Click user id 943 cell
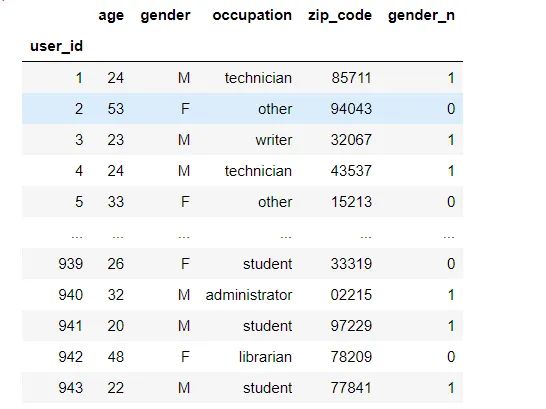Image resolution: width=546 pixels, height=409 pixels. pos(71,388)
